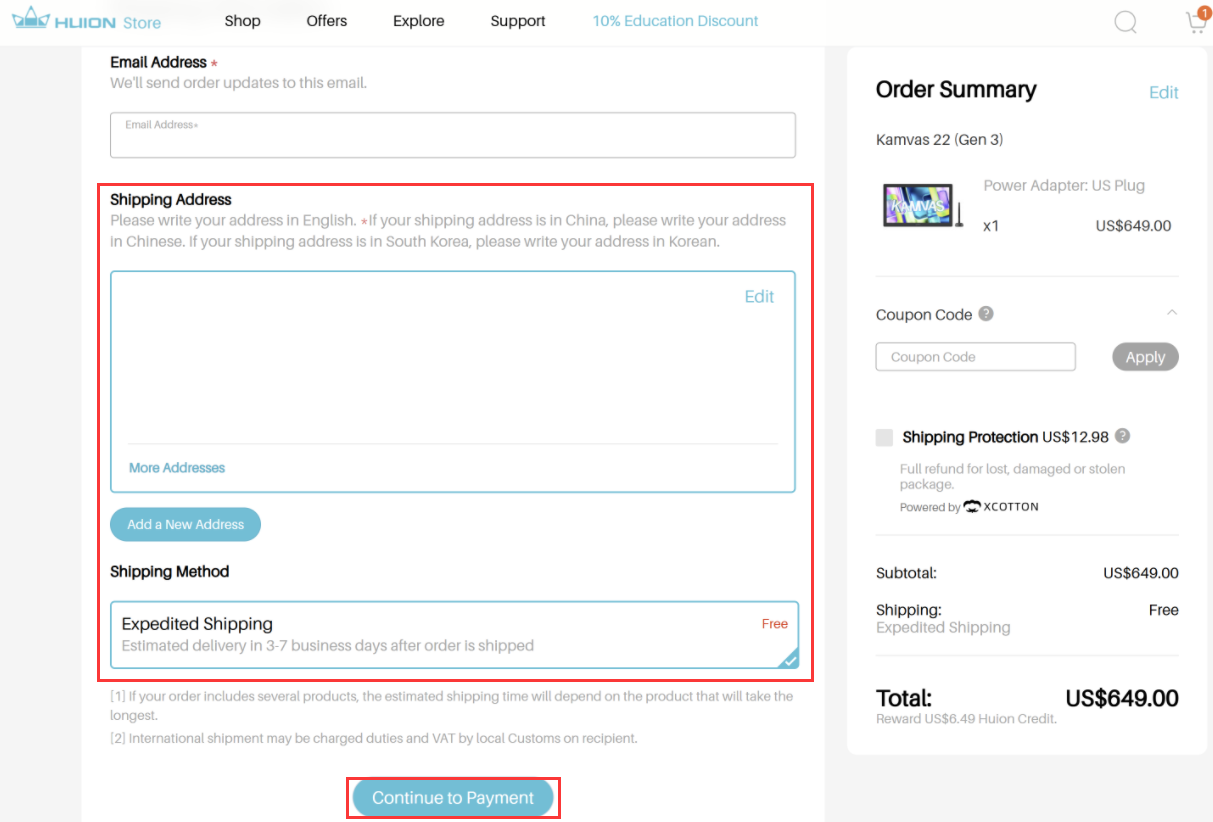Edit the Order Summary
Viewport: 1213px width, 822px height.
click(1164, 92)
